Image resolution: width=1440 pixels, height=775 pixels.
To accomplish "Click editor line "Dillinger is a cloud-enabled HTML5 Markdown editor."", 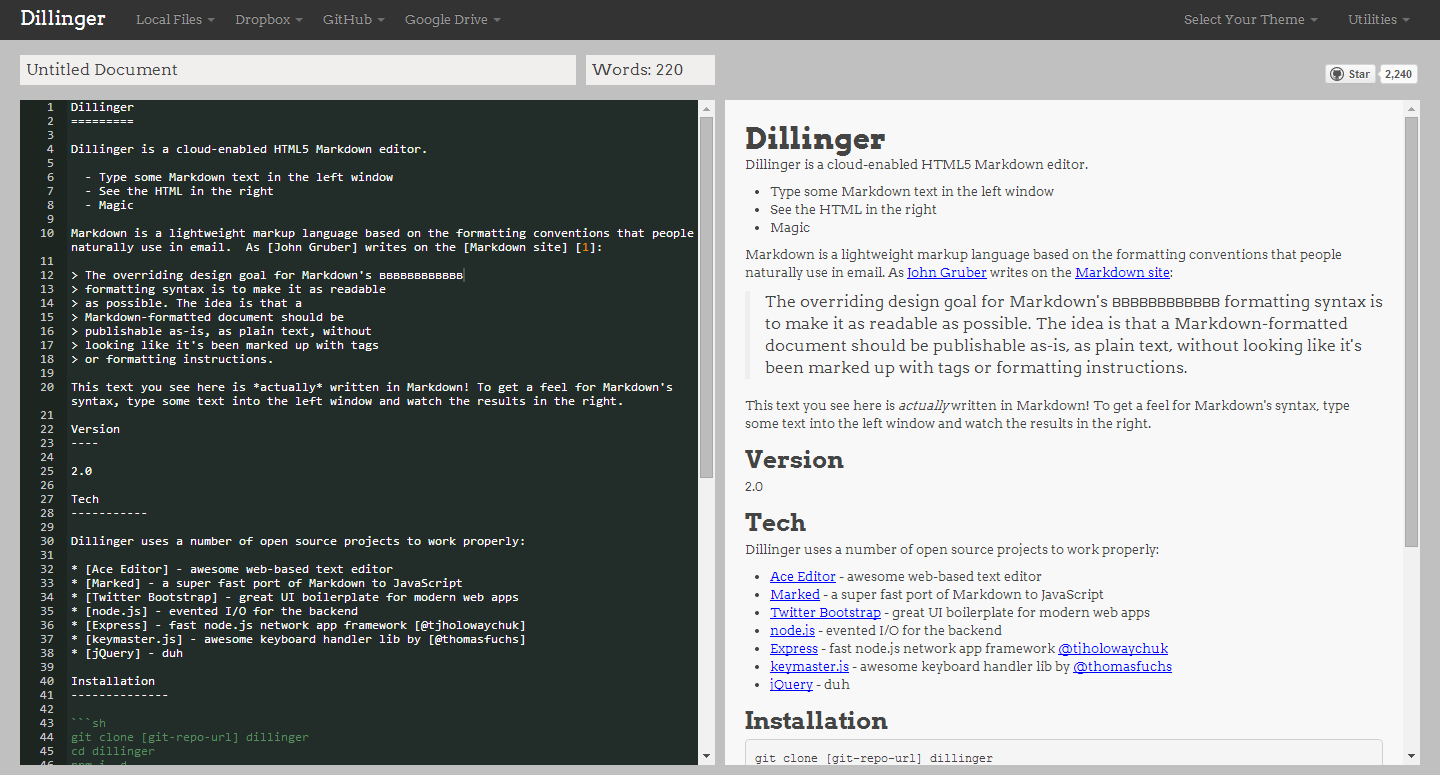I will (x=249, y=149).
